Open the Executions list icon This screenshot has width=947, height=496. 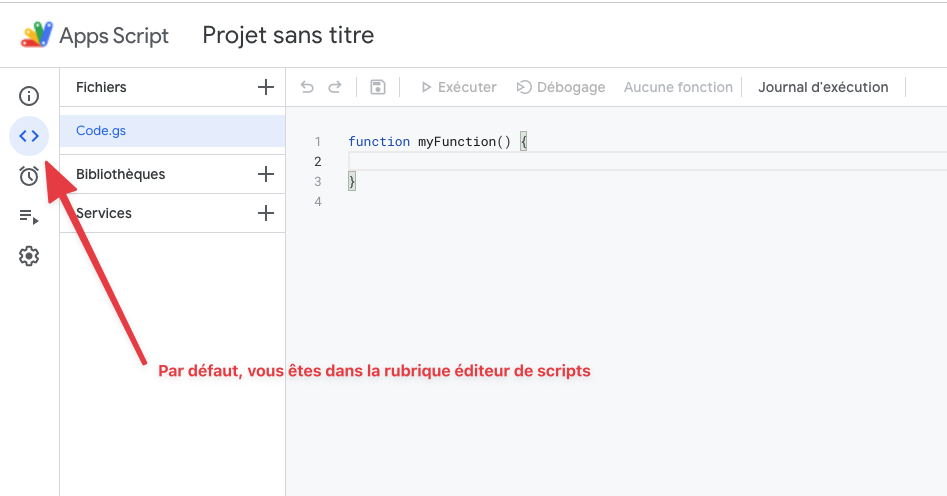point(29,216)
